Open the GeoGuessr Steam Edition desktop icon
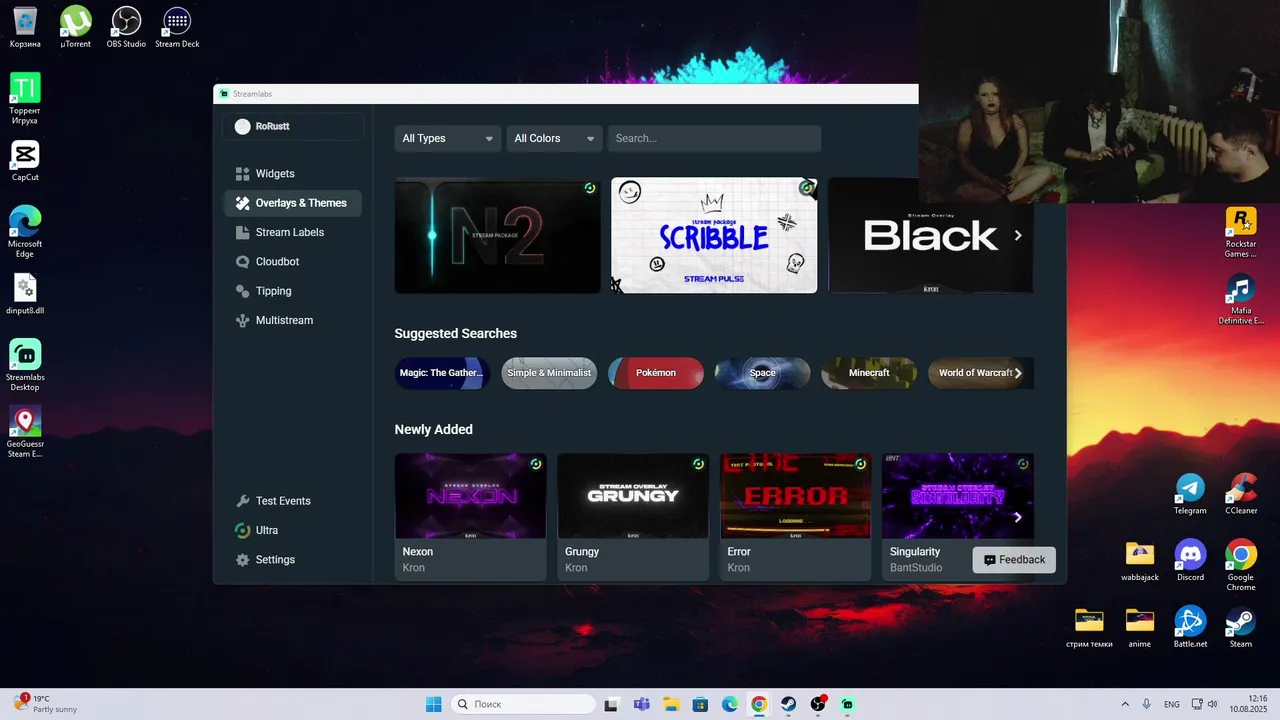The height and width of the screenshot is (720, 1280). (25, 432)
